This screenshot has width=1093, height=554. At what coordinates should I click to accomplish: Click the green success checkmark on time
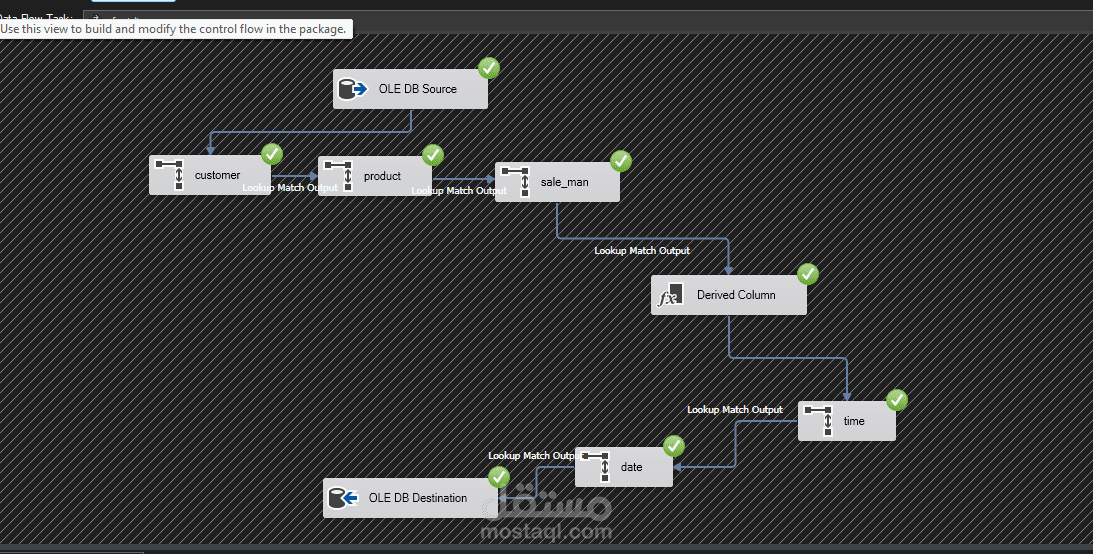pyautogui.click(x=896, y=400)
